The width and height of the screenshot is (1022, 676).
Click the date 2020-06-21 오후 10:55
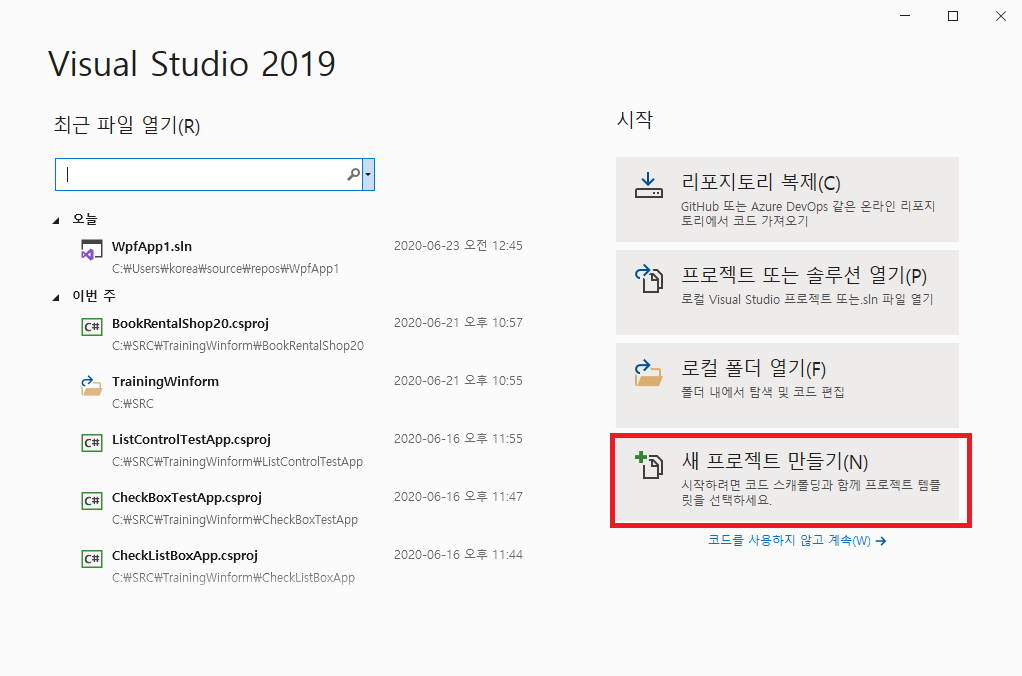click(x=458, y=381)
